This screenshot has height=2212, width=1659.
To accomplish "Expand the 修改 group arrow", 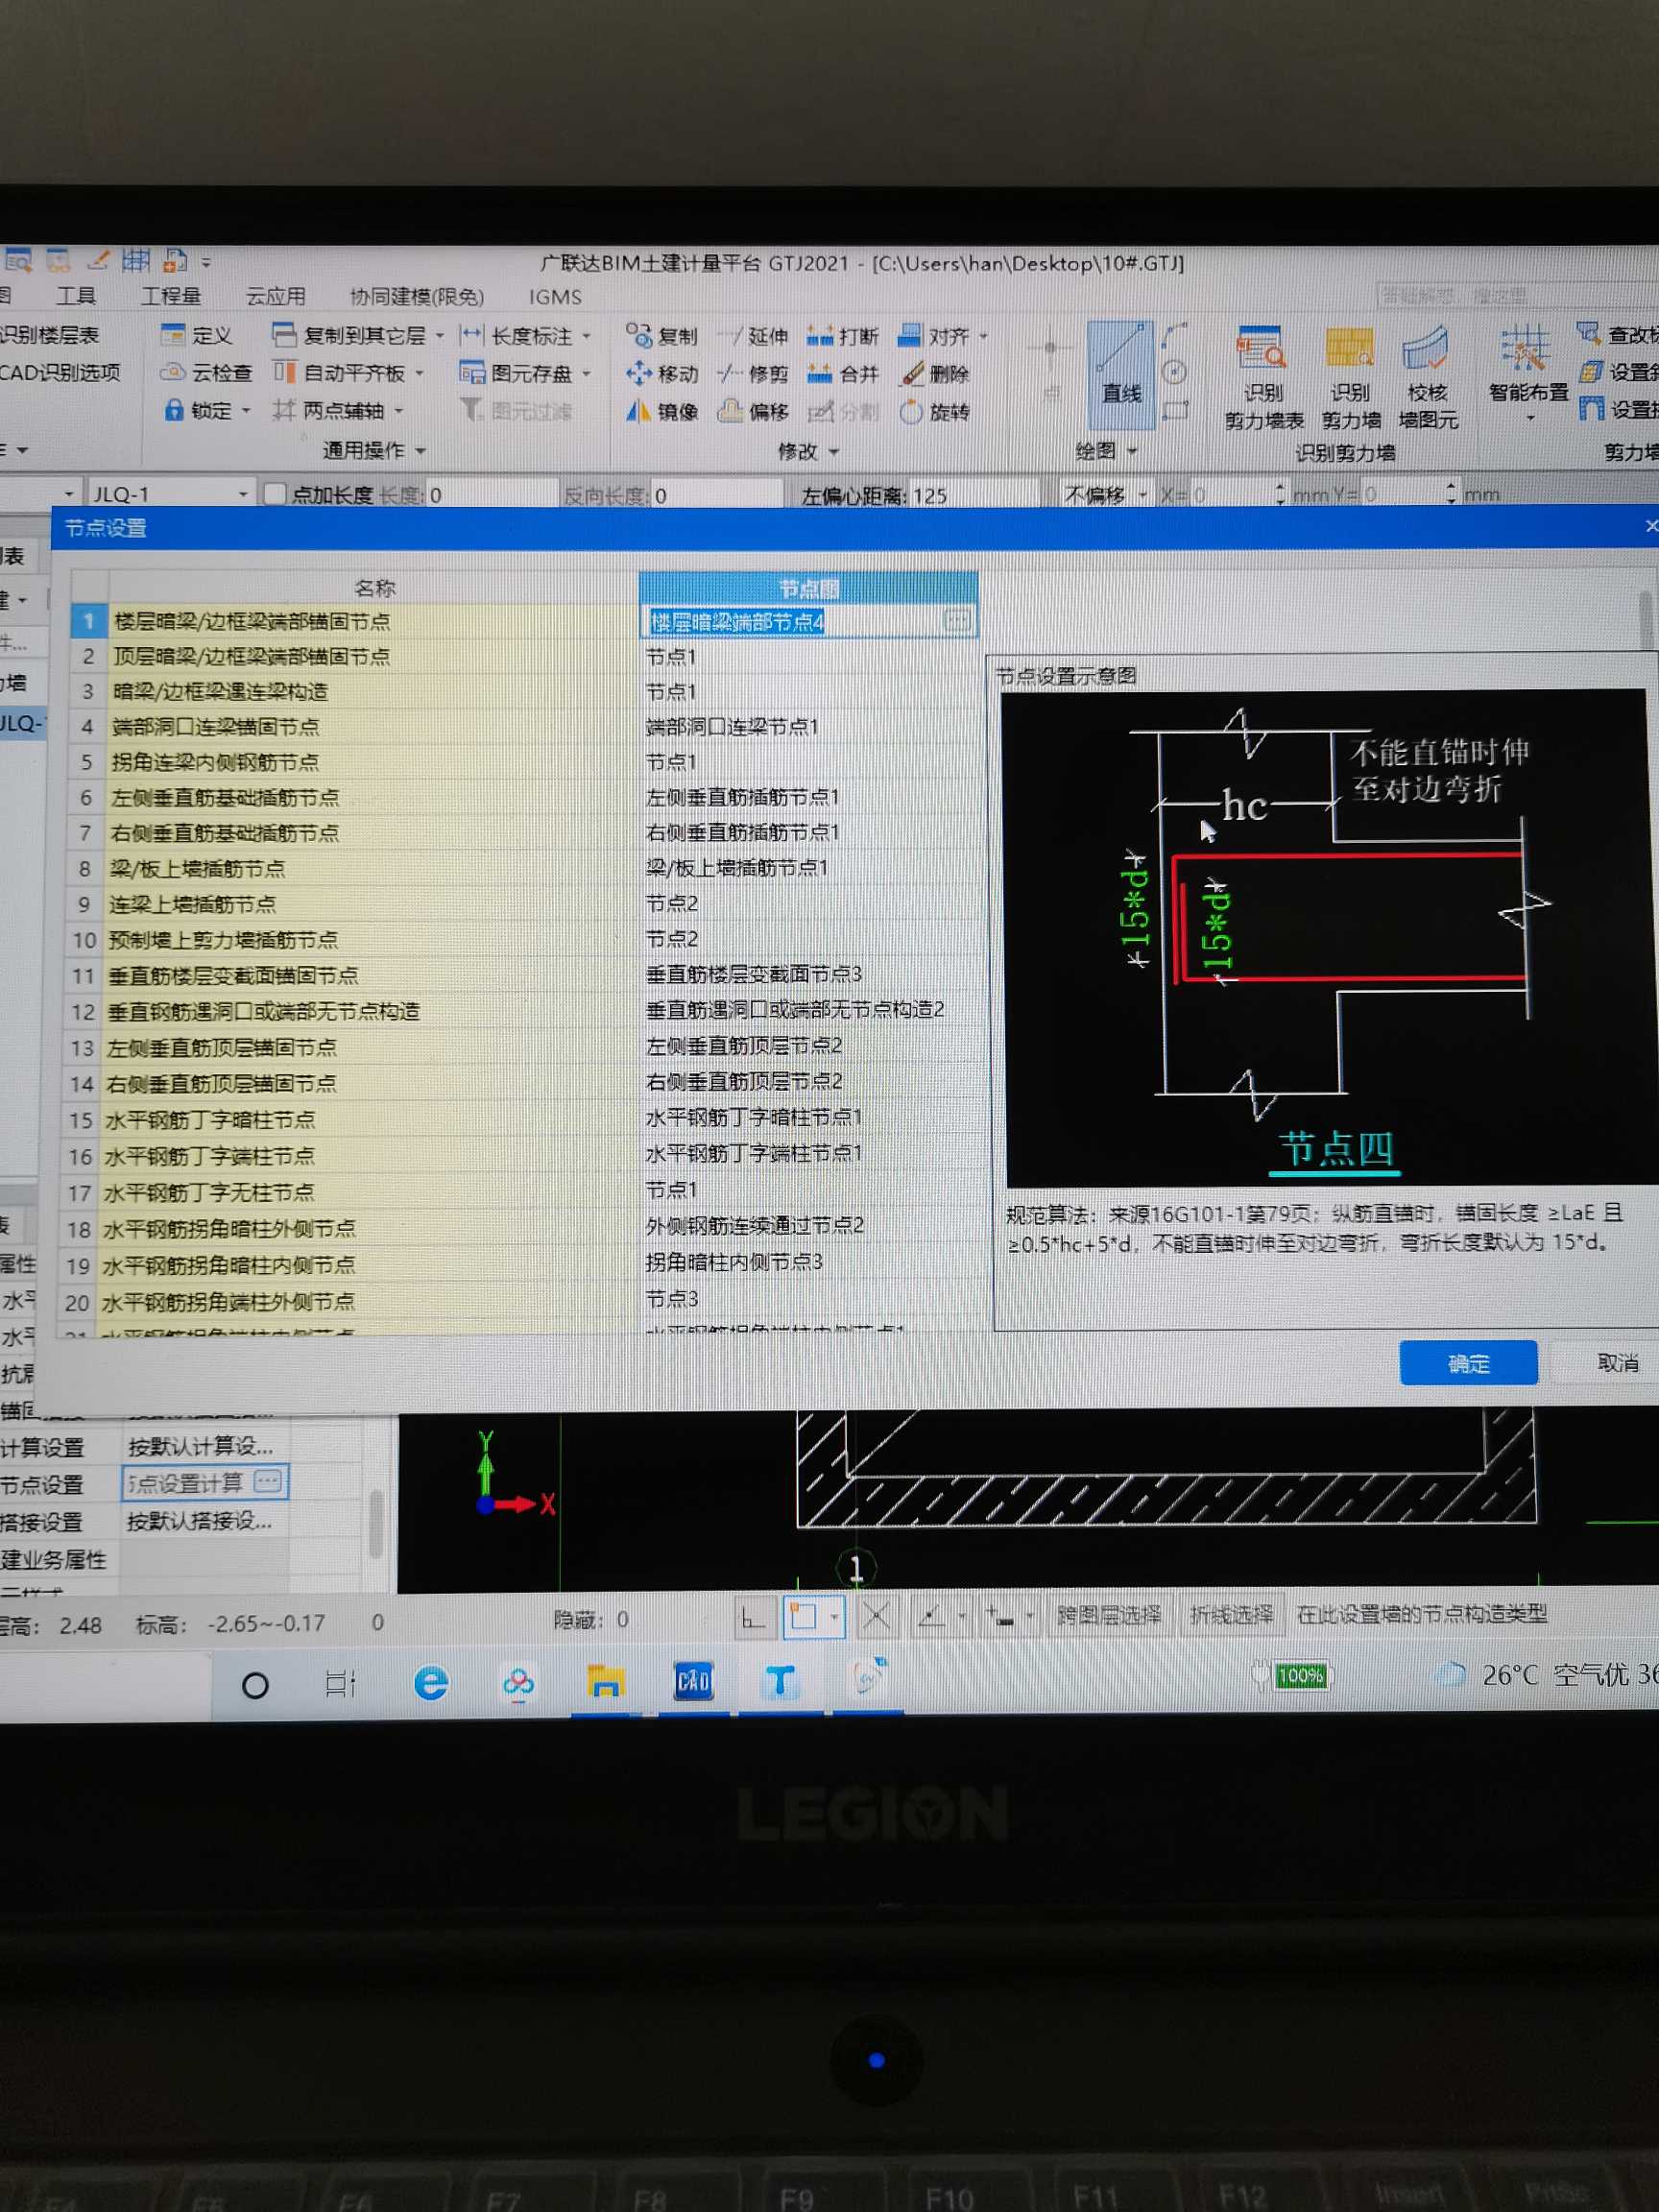I will pos(833,452).
